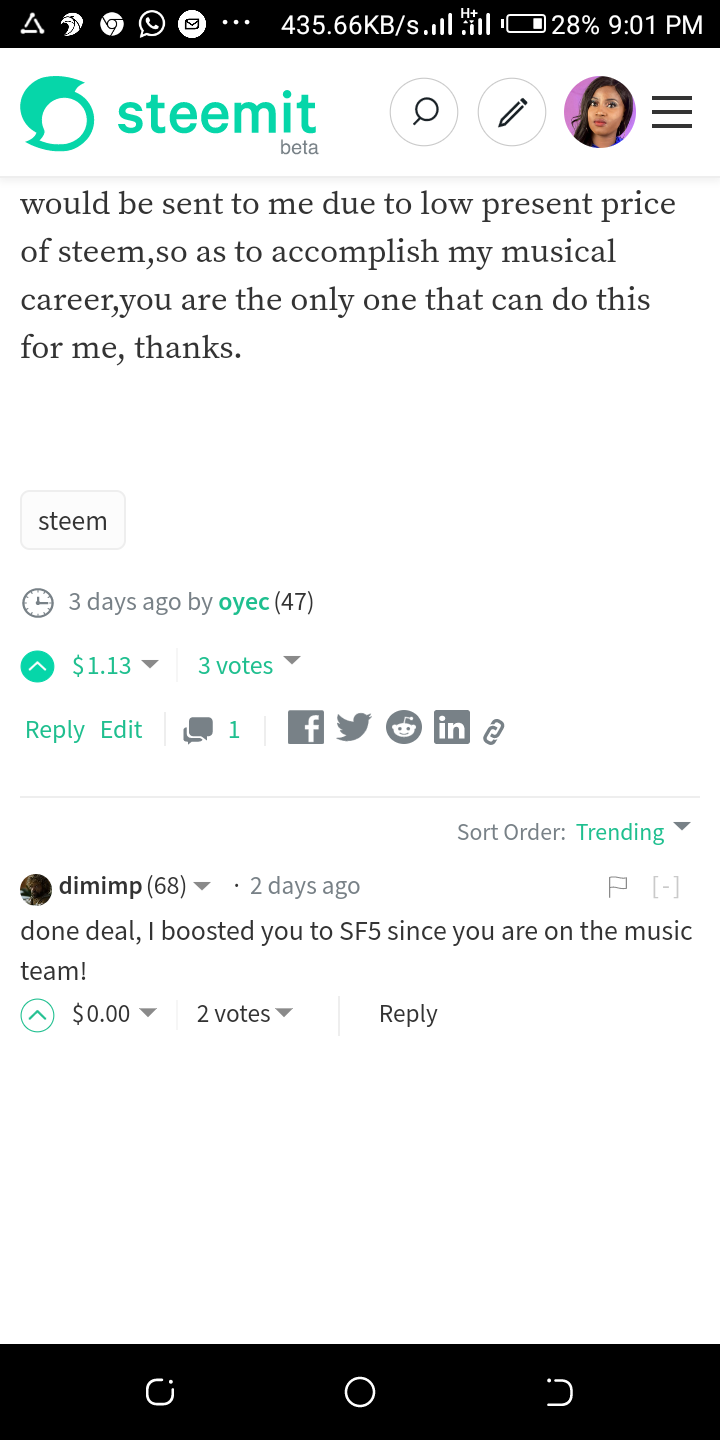Open the 3 votes dropdown

point(291,661)
